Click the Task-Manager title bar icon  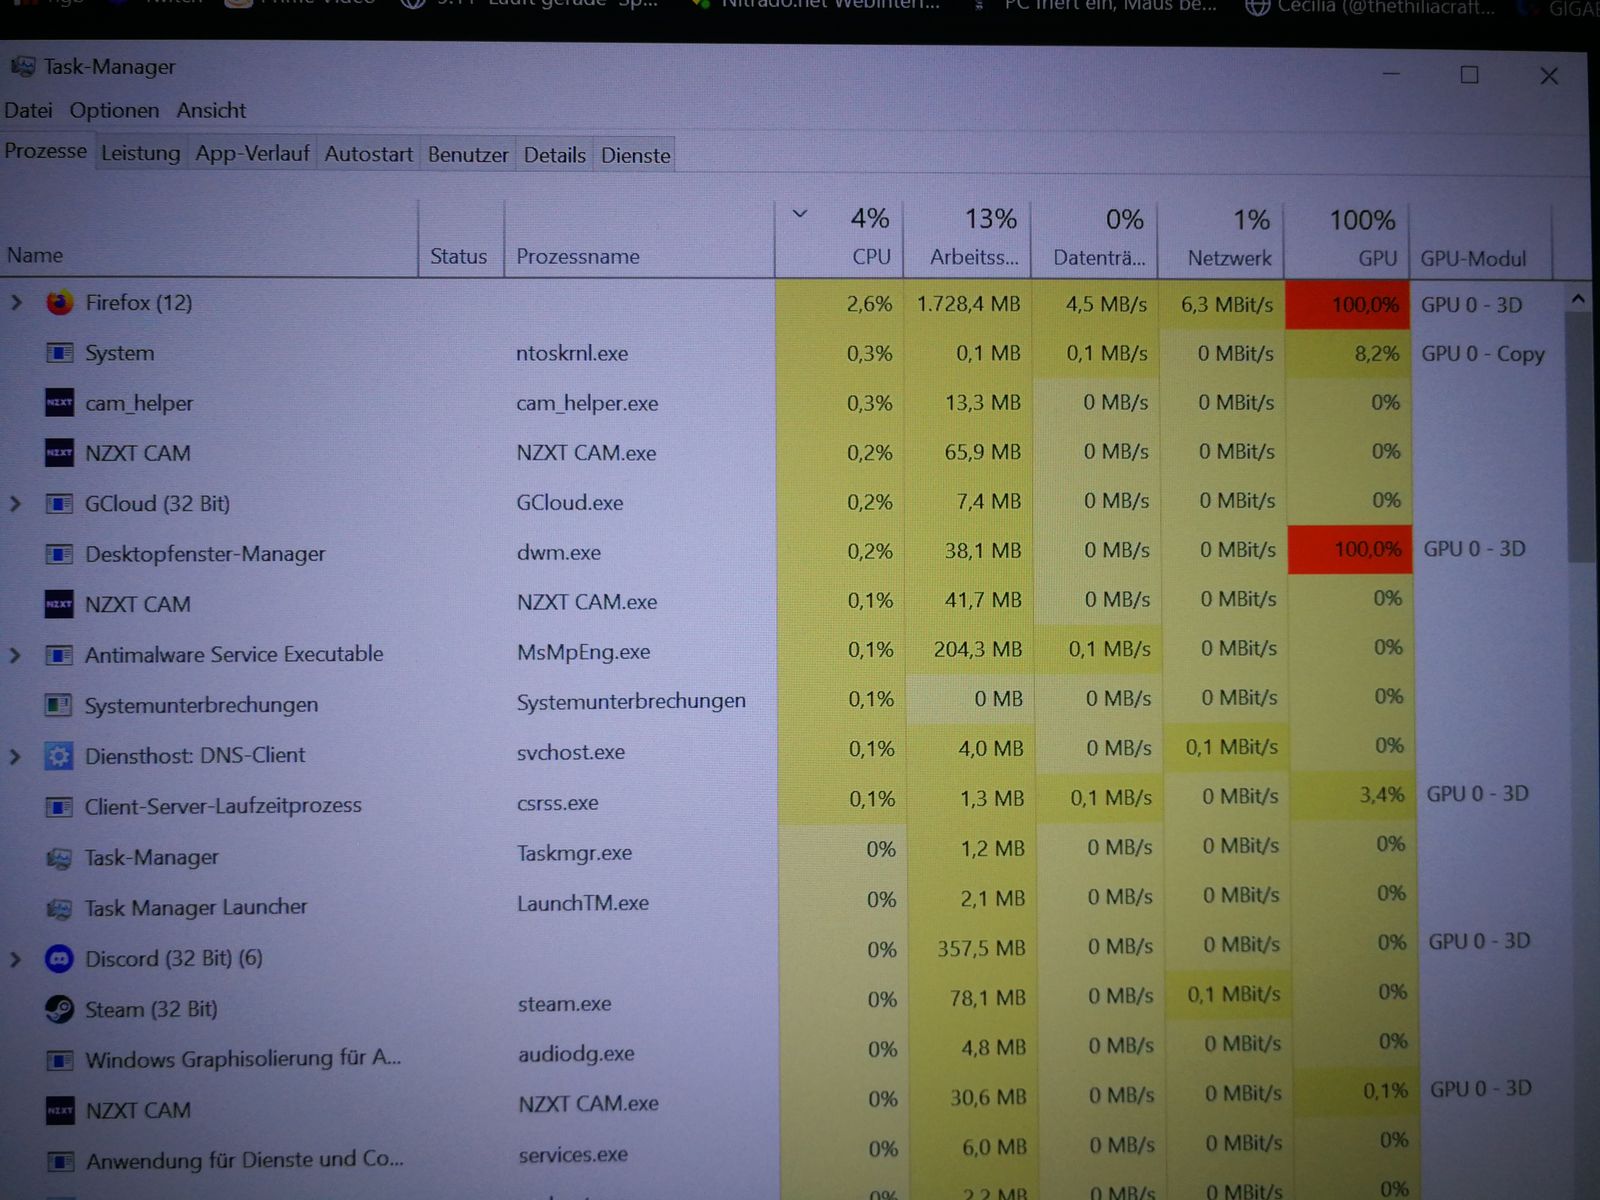click(x=22, y=67)
